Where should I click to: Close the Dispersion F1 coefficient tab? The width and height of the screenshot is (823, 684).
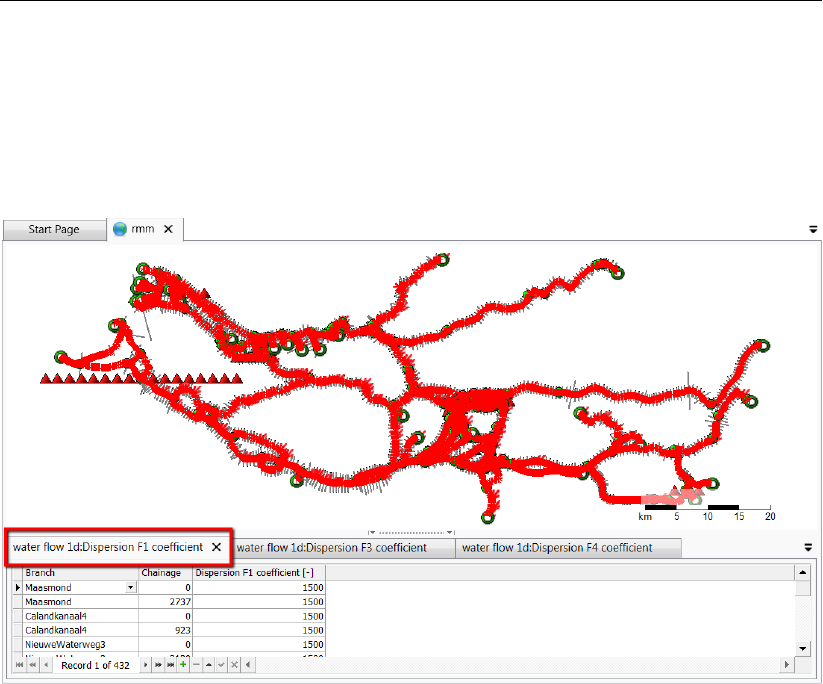tap(216, 547)
